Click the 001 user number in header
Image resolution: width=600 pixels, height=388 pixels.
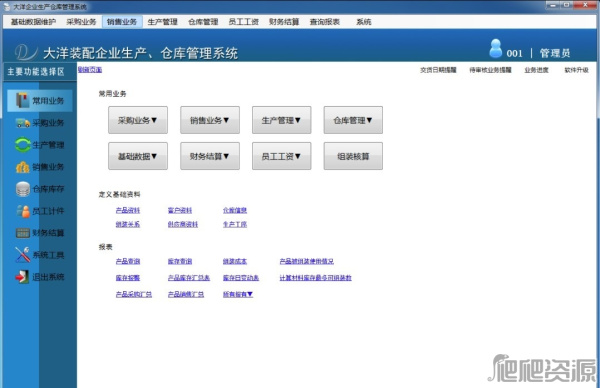coord(514,54)
